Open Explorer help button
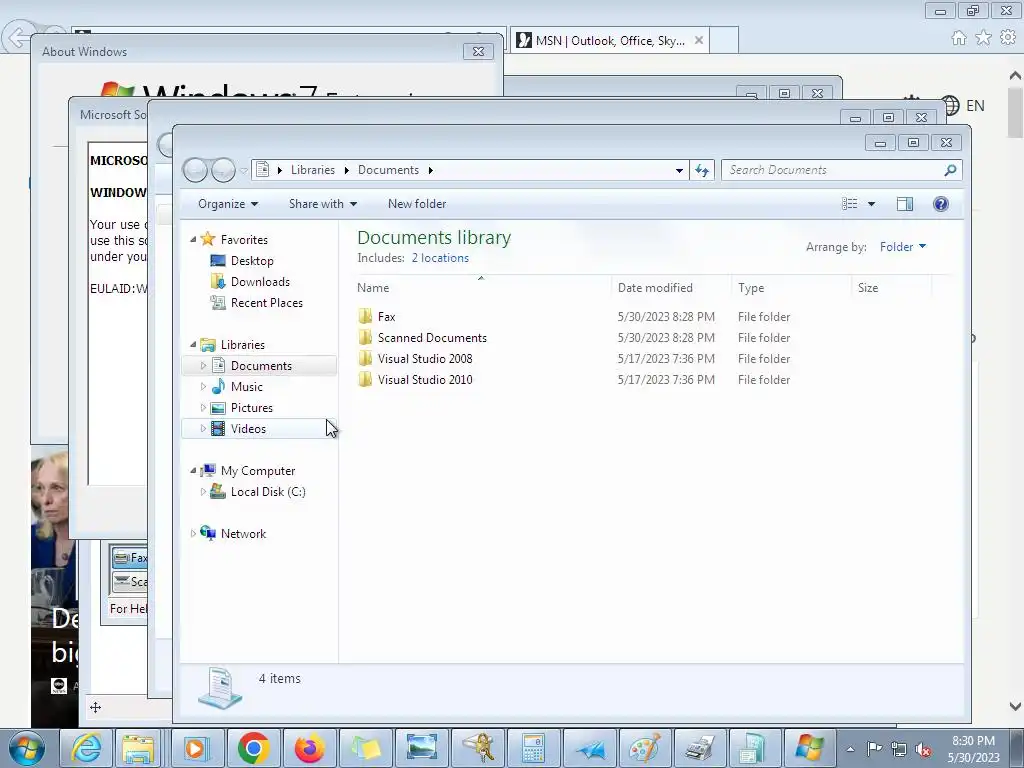 click(x=940, y=204)
